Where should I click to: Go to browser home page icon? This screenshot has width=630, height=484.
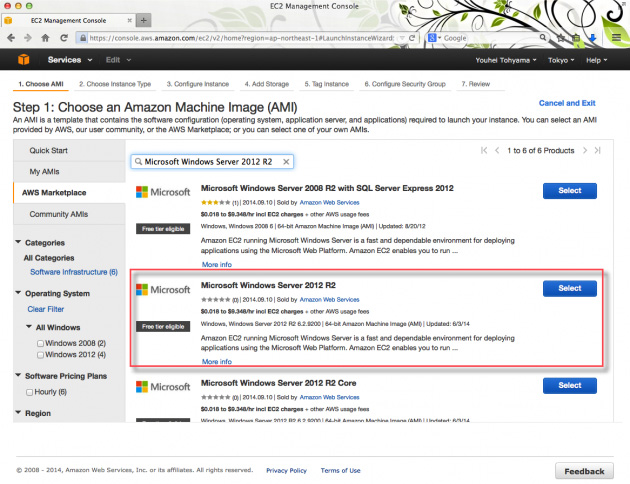45,38
